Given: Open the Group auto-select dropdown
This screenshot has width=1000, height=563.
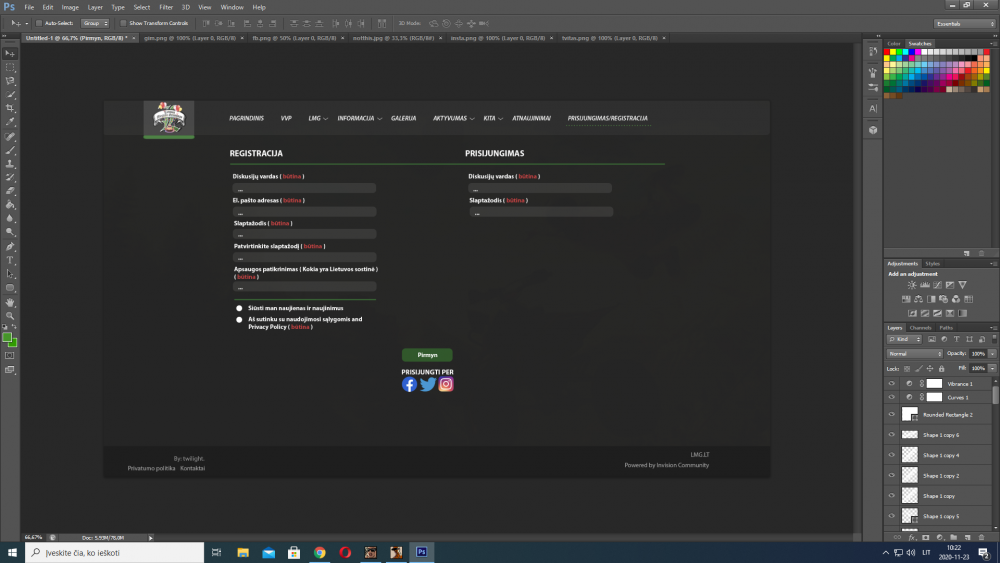Looking at the screenshot, I should [95, 22].
